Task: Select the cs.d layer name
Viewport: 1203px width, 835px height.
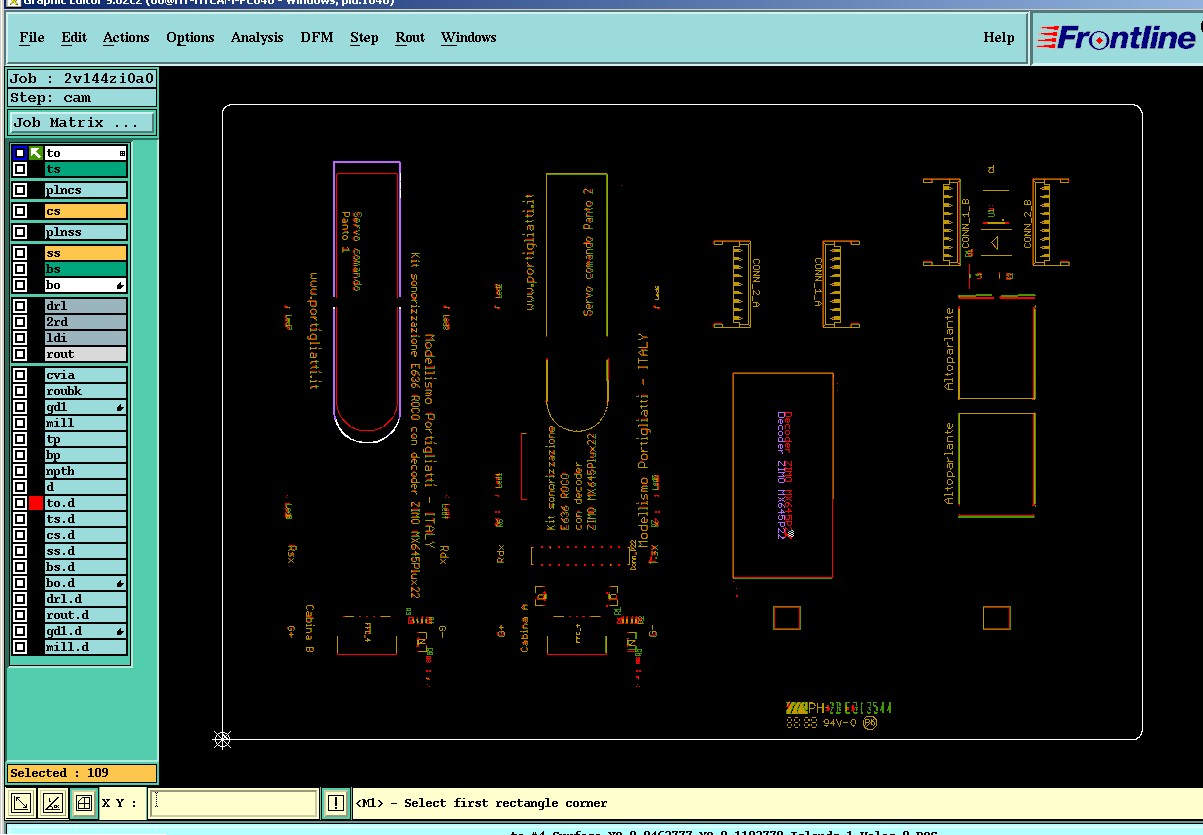Action: (x=85, y=535)
